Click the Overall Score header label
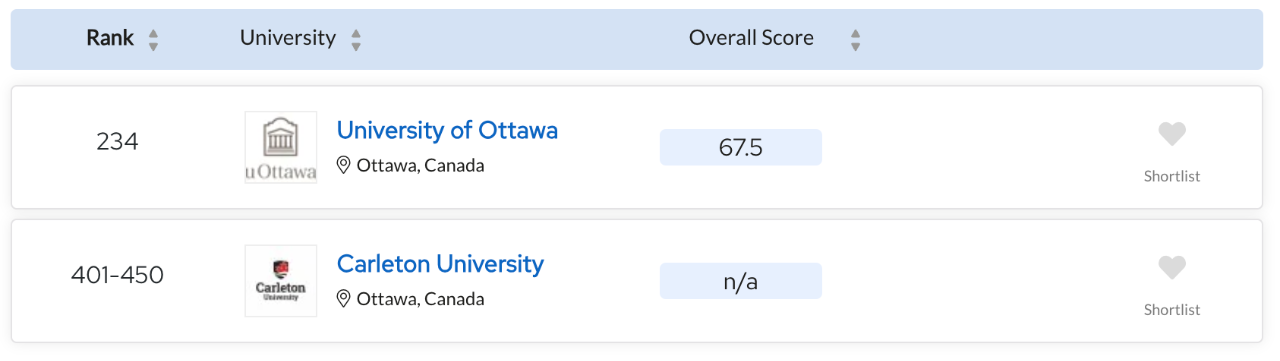Image resolution: width=1280 pixels, height=361 pixels. 751,38
